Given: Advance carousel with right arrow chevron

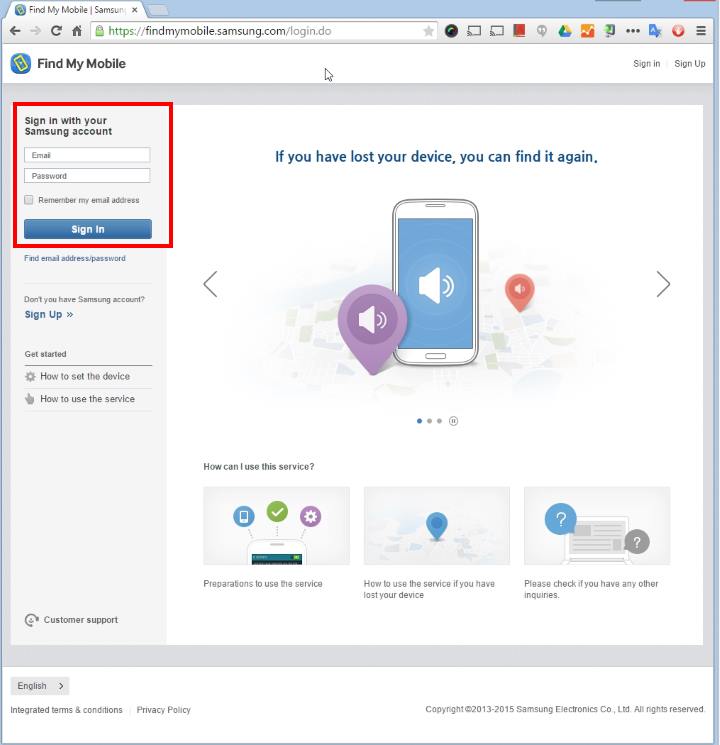Looking at the screenshot, I should tap(663, 284).
